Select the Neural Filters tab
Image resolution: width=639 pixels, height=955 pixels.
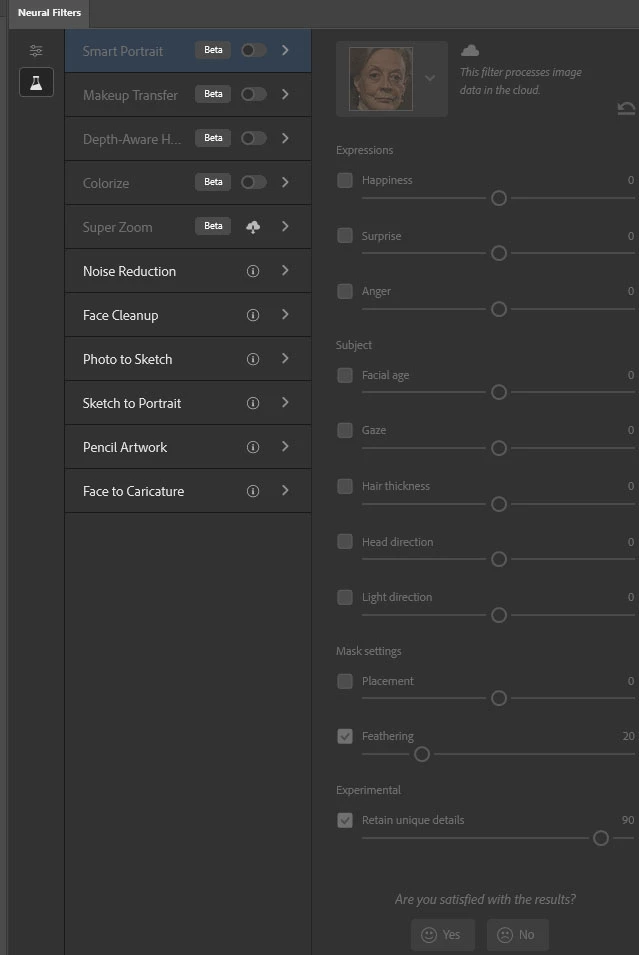click(x=46, y=13)
